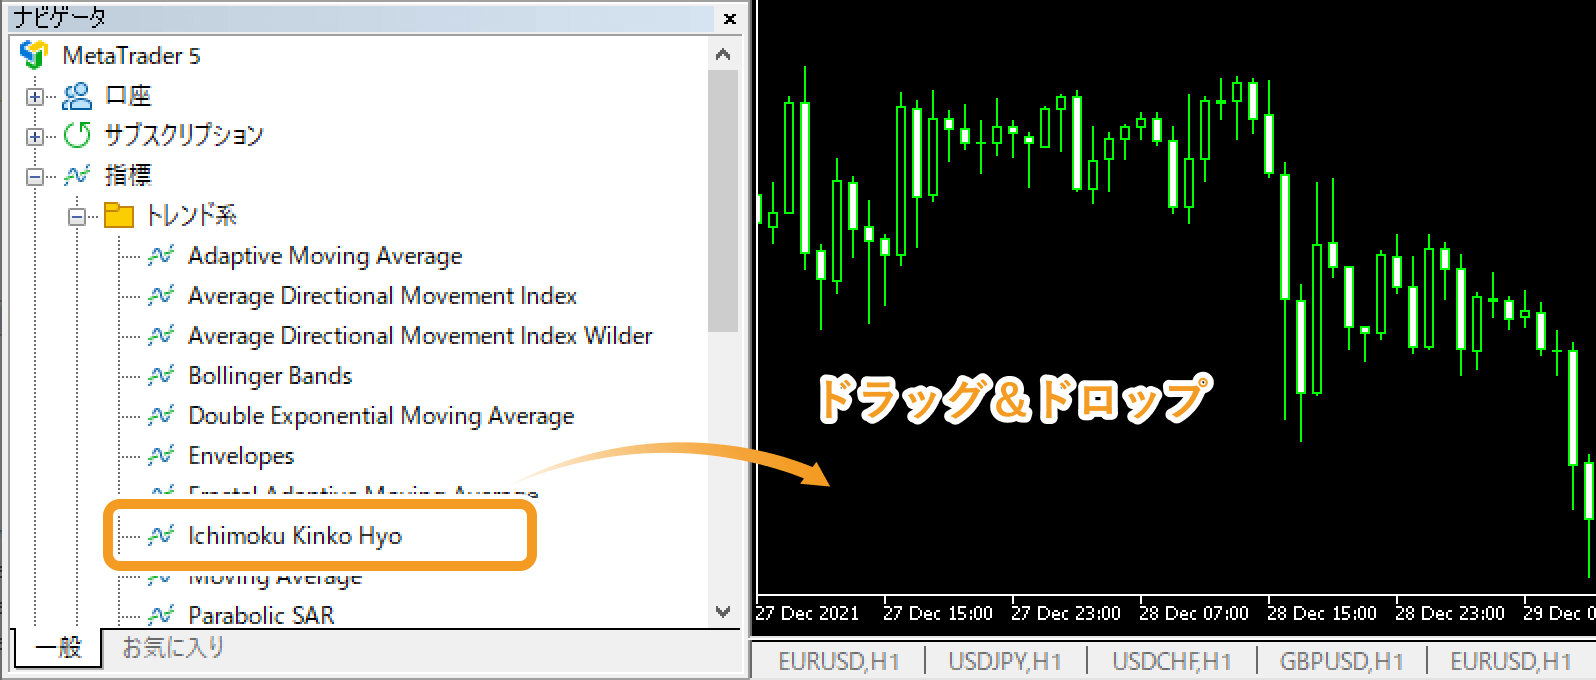Expand the 口座 tree node

point(35,97)
